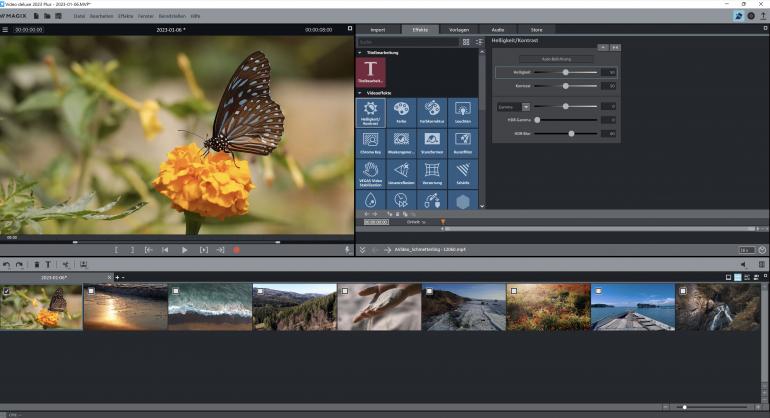This screenshot has width=770, height=418.
Task: Tick the checkbox on the sunset beach clip
Action: pos(90,291)
